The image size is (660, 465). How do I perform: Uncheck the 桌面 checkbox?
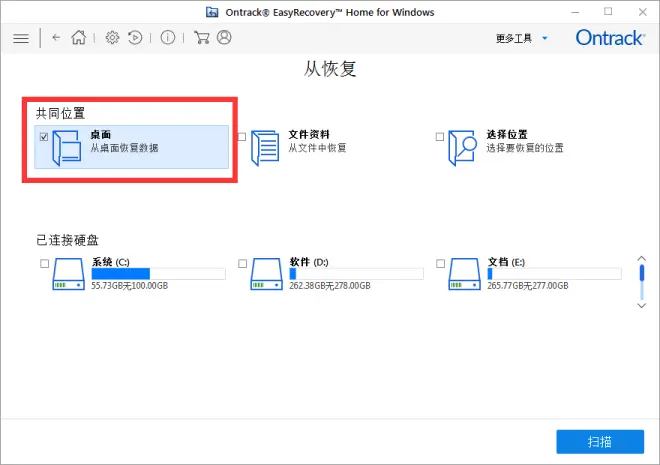tap(44, 137)
